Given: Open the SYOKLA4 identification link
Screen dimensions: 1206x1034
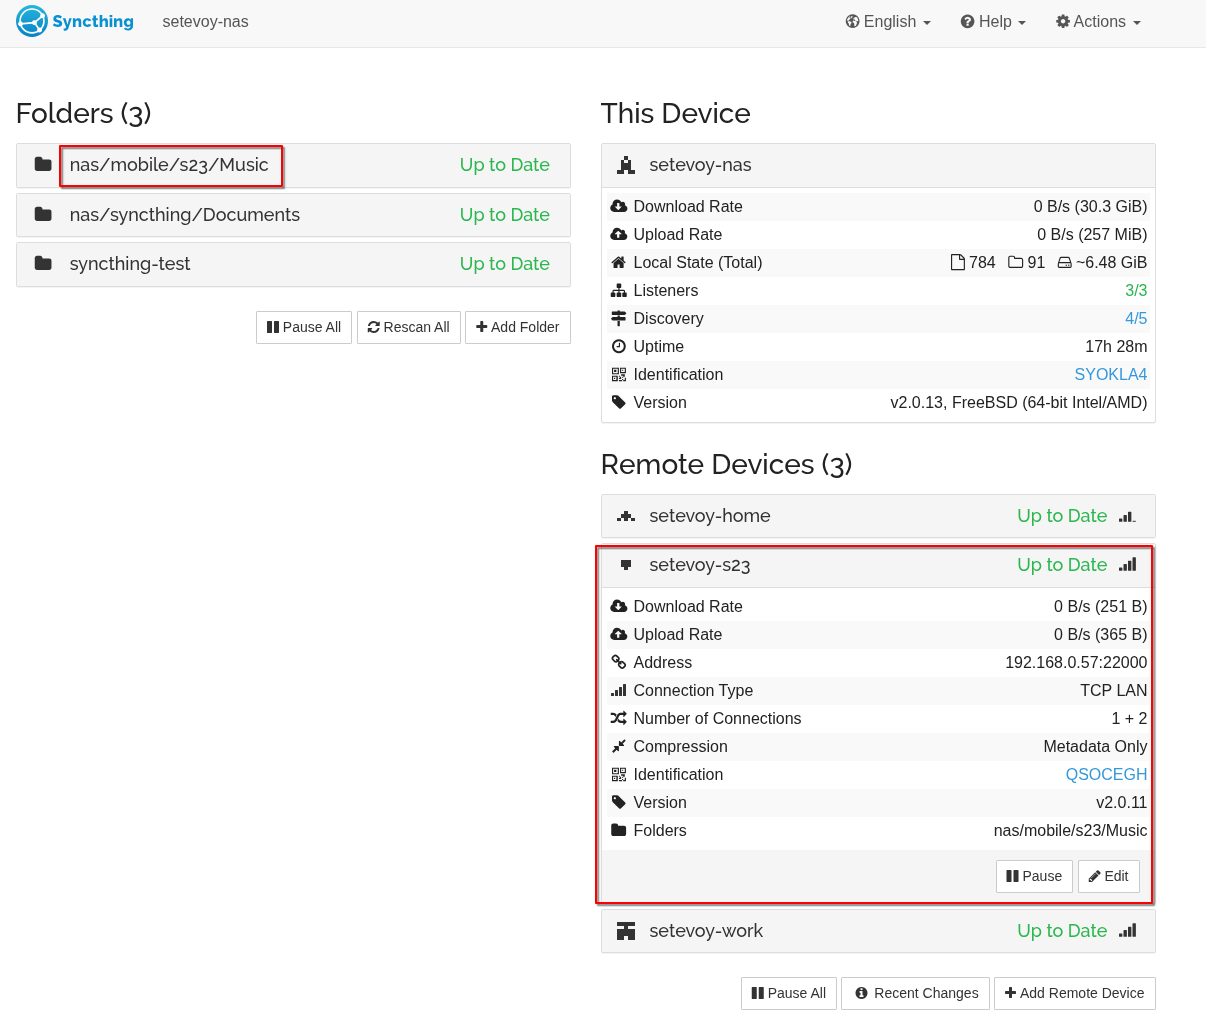Looking at the screenshot, I should coord(1110,375).
